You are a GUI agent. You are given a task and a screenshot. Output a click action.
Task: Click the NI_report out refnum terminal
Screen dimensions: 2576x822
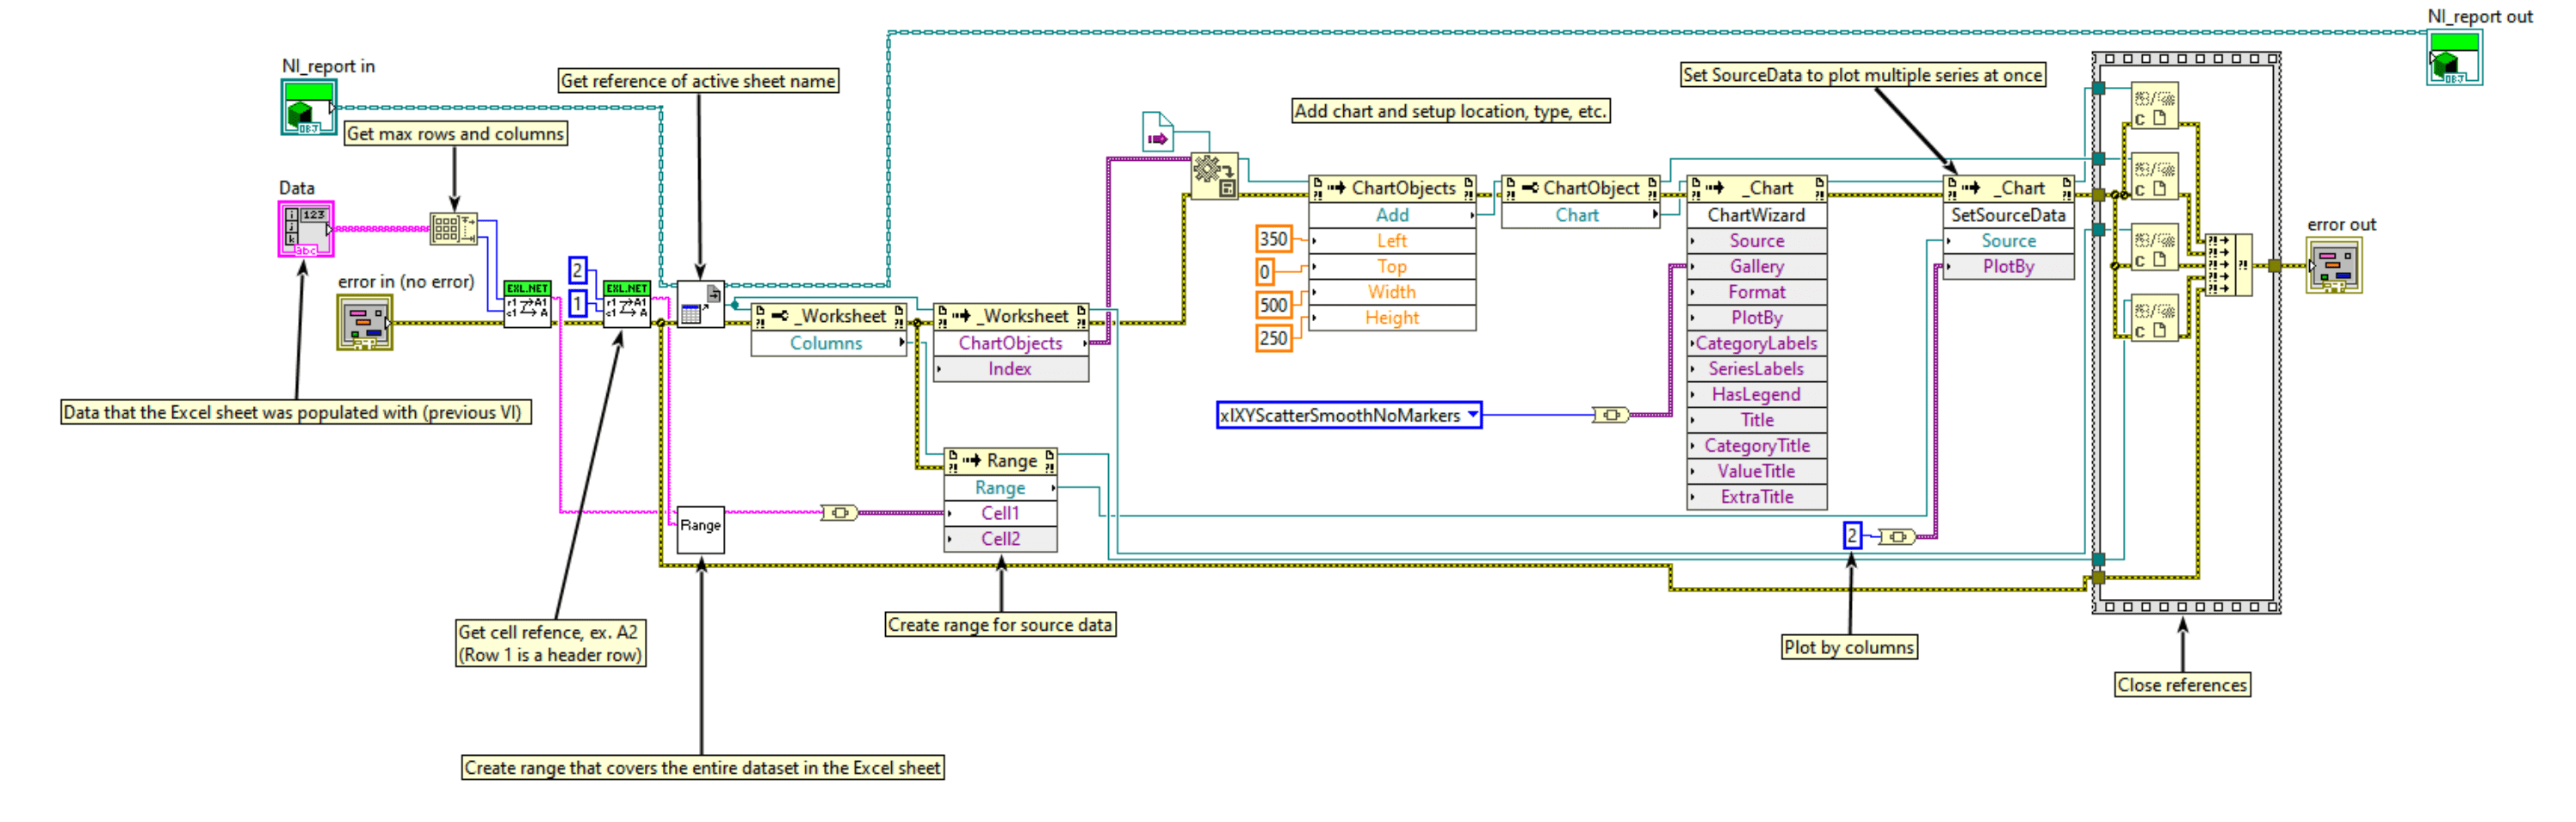tap(2454, 58)
